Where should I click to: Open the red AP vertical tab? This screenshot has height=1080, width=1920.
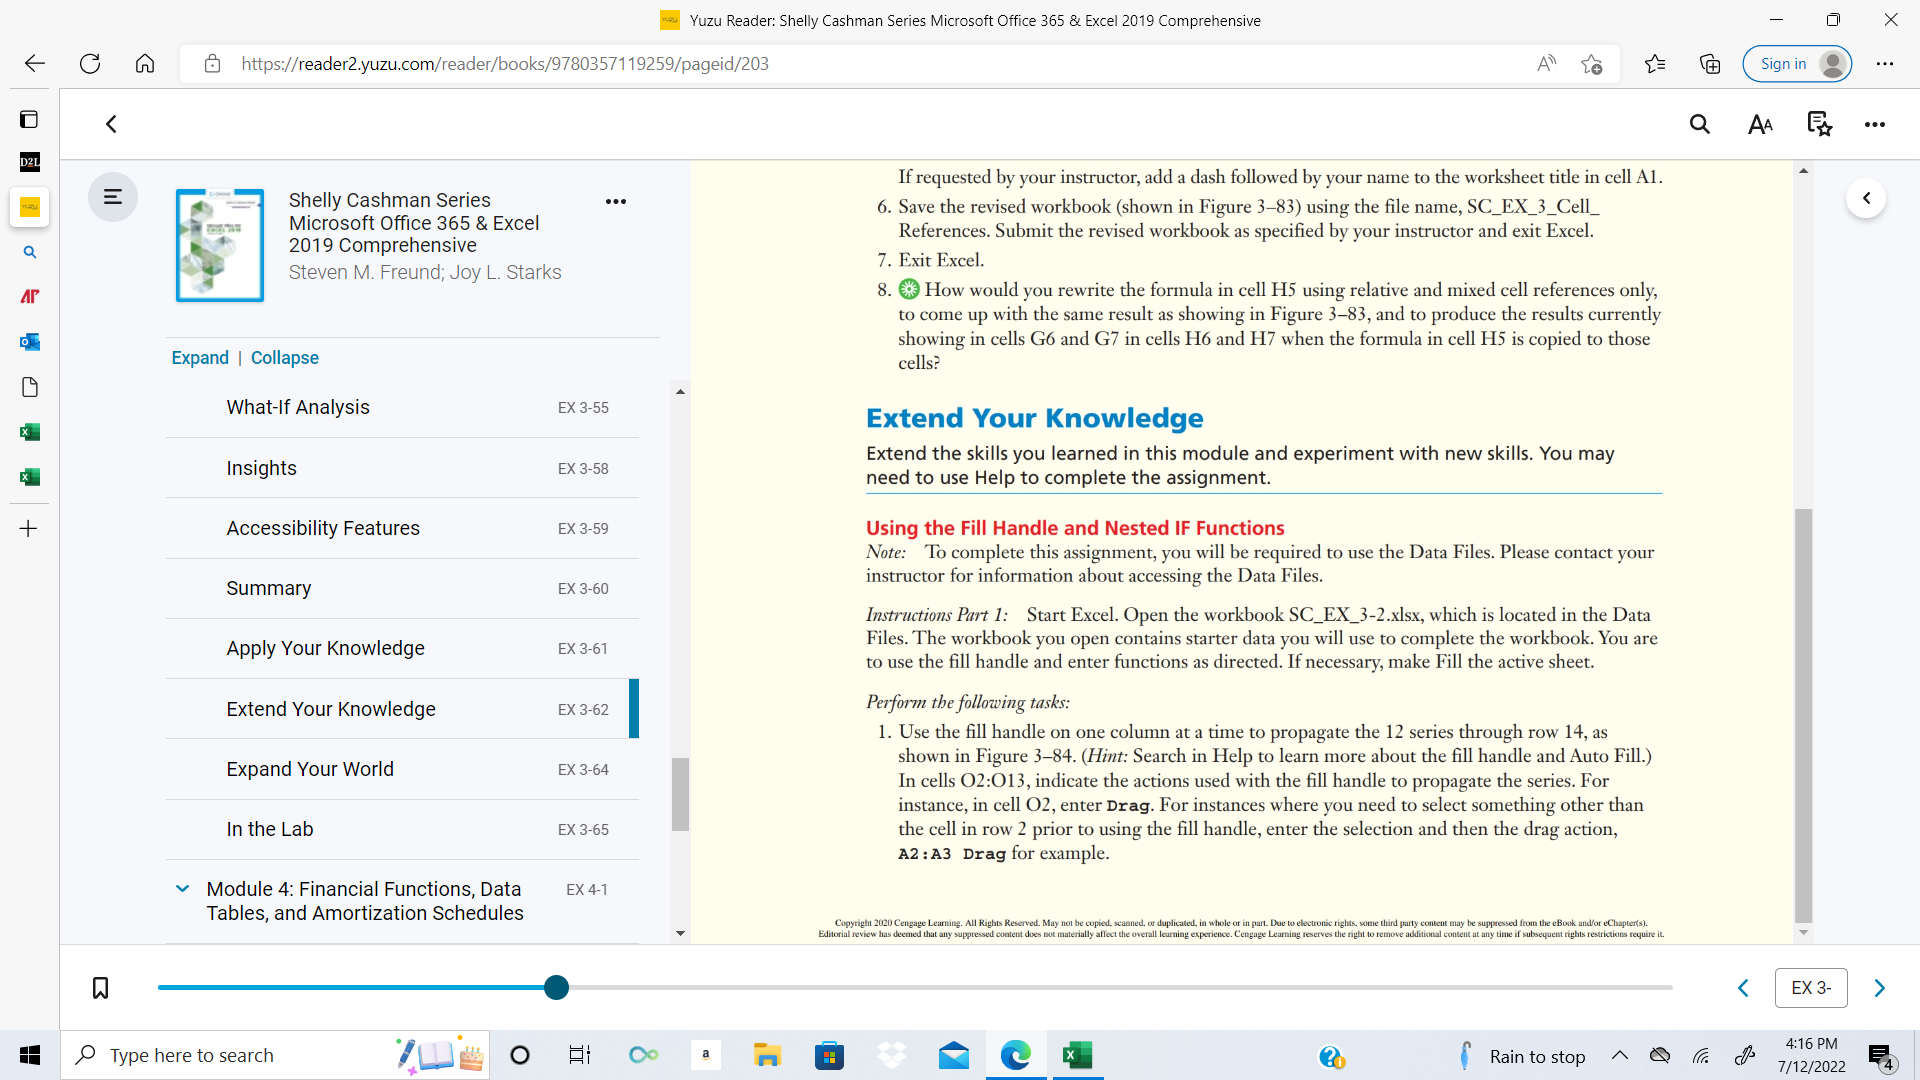tap(29, 297)
